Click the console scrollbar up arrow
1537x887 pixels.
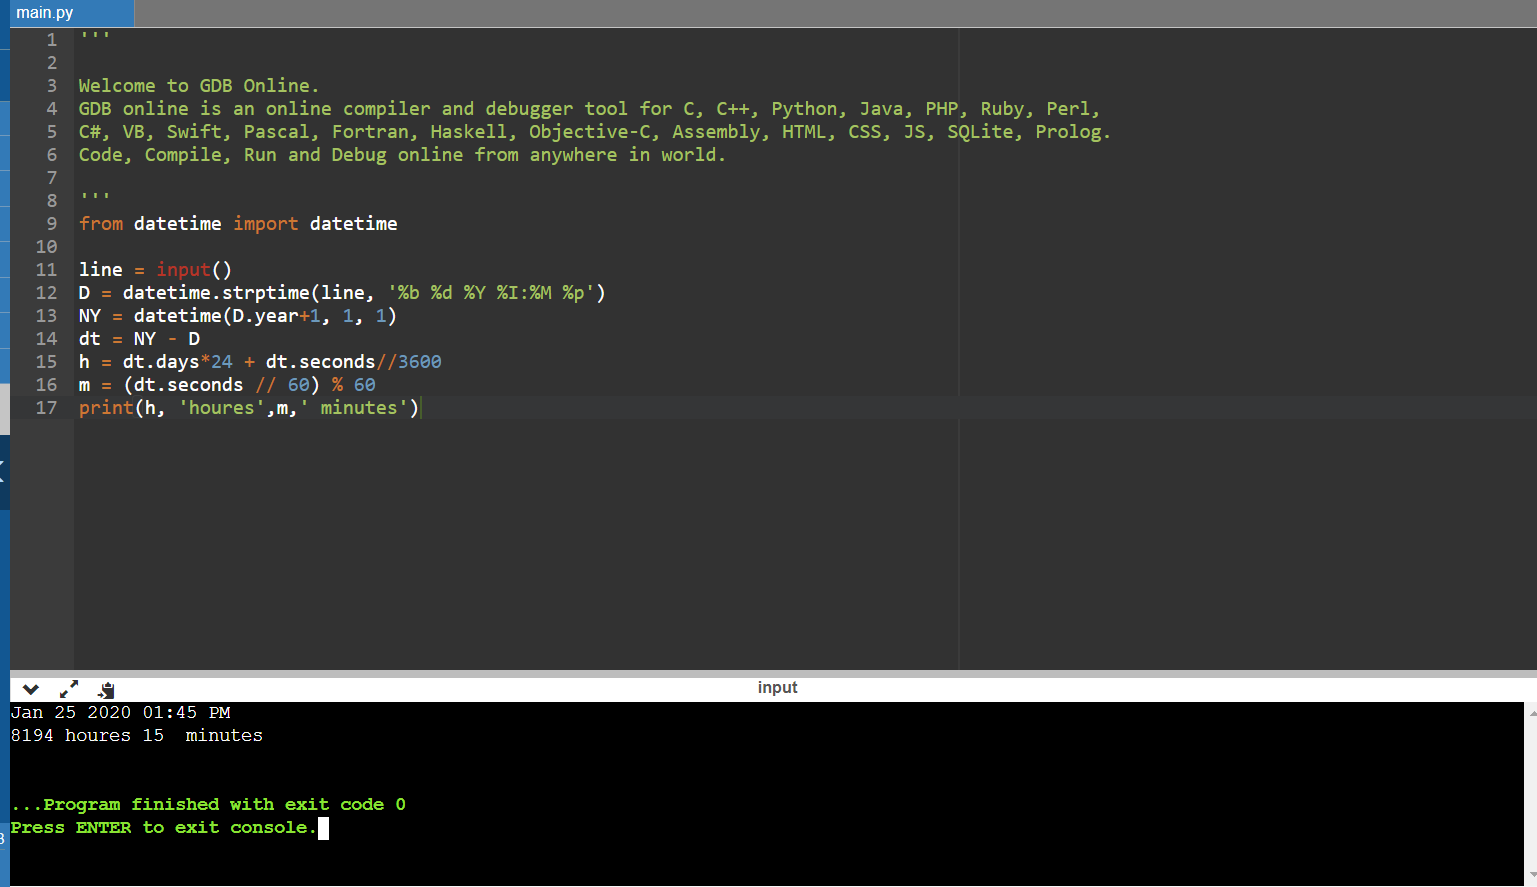coord(1531,713)
